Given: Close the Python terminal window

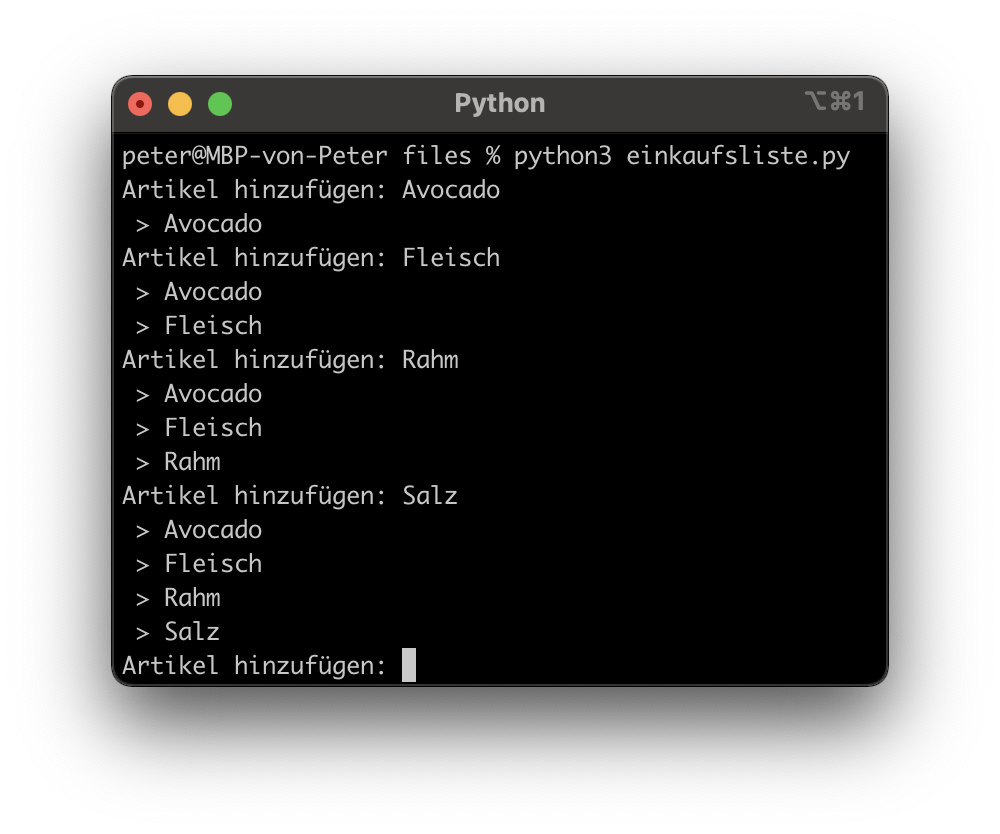Looking at the screenshot, I should pos(140,104).
